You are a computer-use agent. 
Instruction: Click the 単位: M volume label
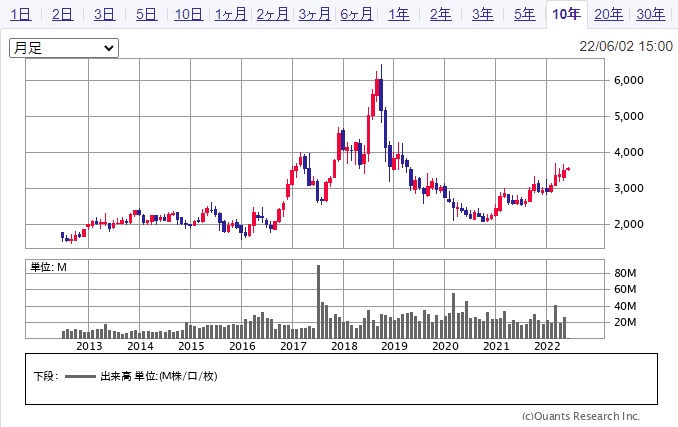click(48, 267)
